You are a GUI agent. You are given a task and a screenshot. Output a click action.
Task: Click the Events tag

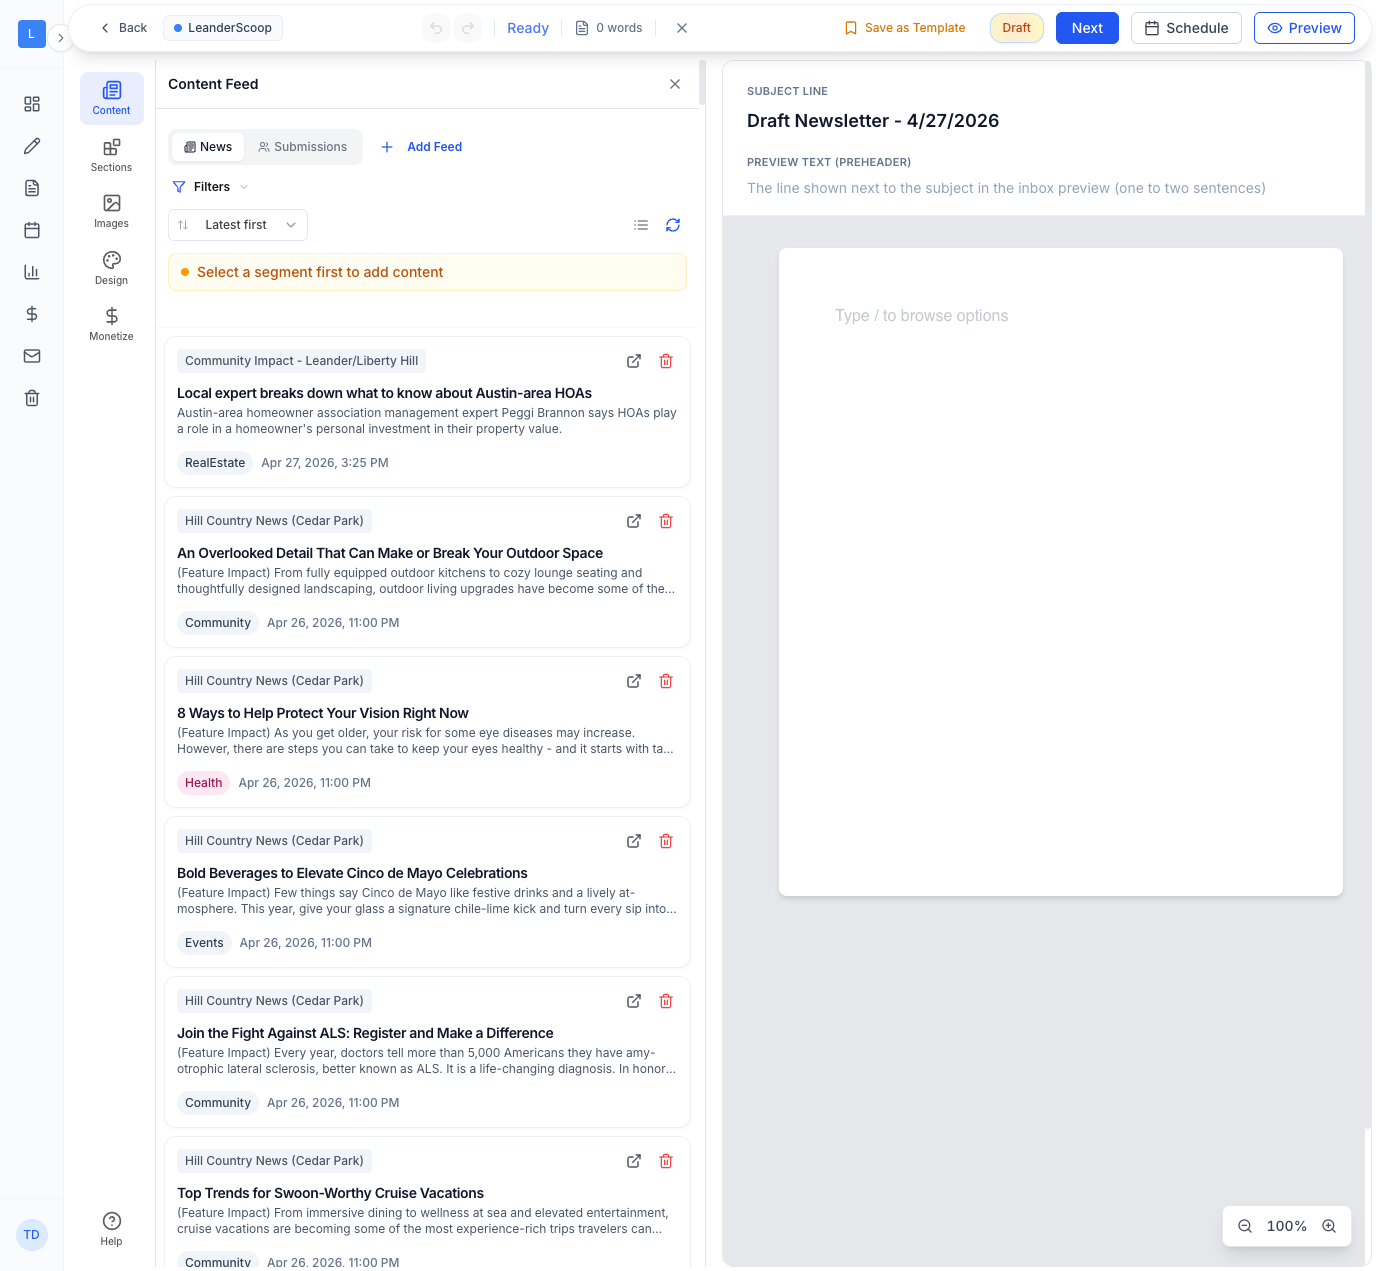click(204, 943)
